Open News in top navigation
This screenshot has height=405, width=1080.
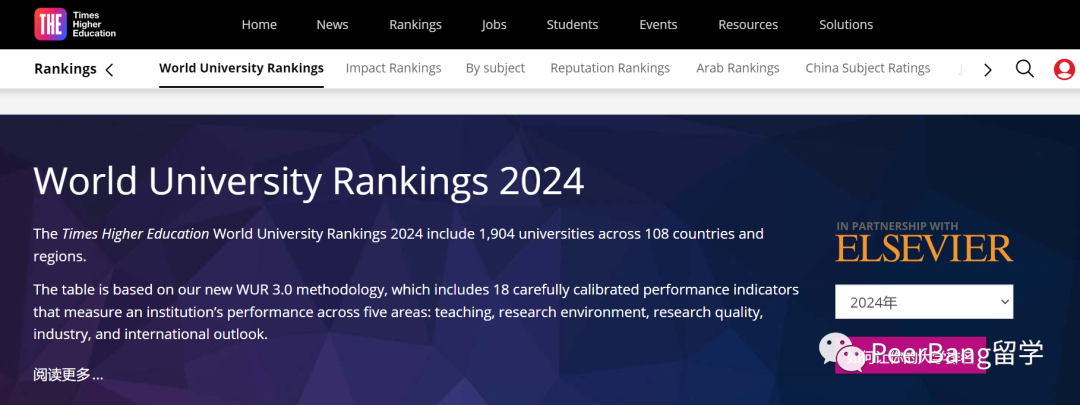(x=333, y=25)
